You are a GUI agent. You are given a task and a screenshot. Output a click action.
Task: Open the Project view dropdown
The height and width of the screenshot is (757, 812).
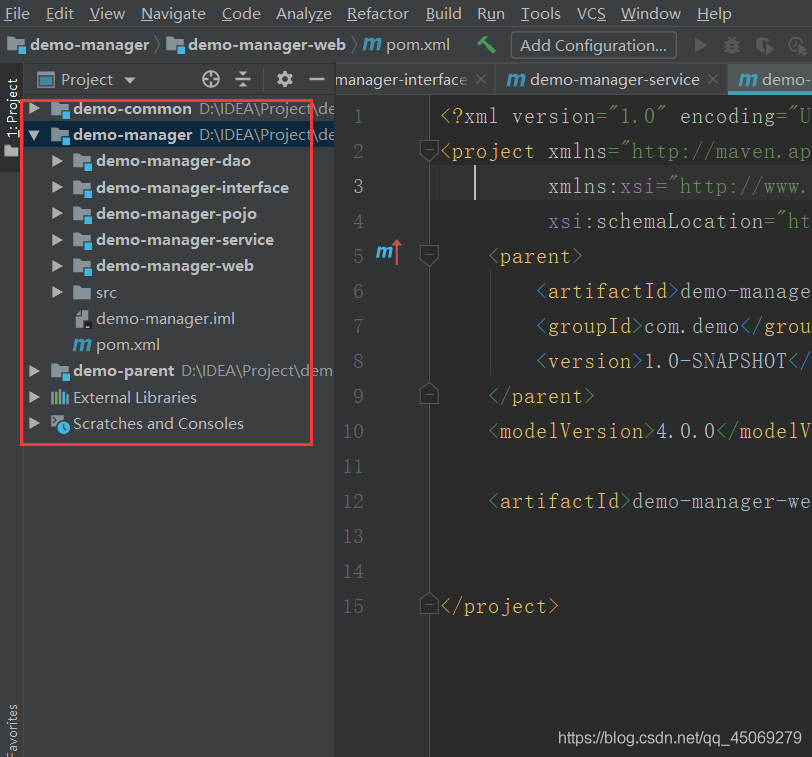click(130, 80)
